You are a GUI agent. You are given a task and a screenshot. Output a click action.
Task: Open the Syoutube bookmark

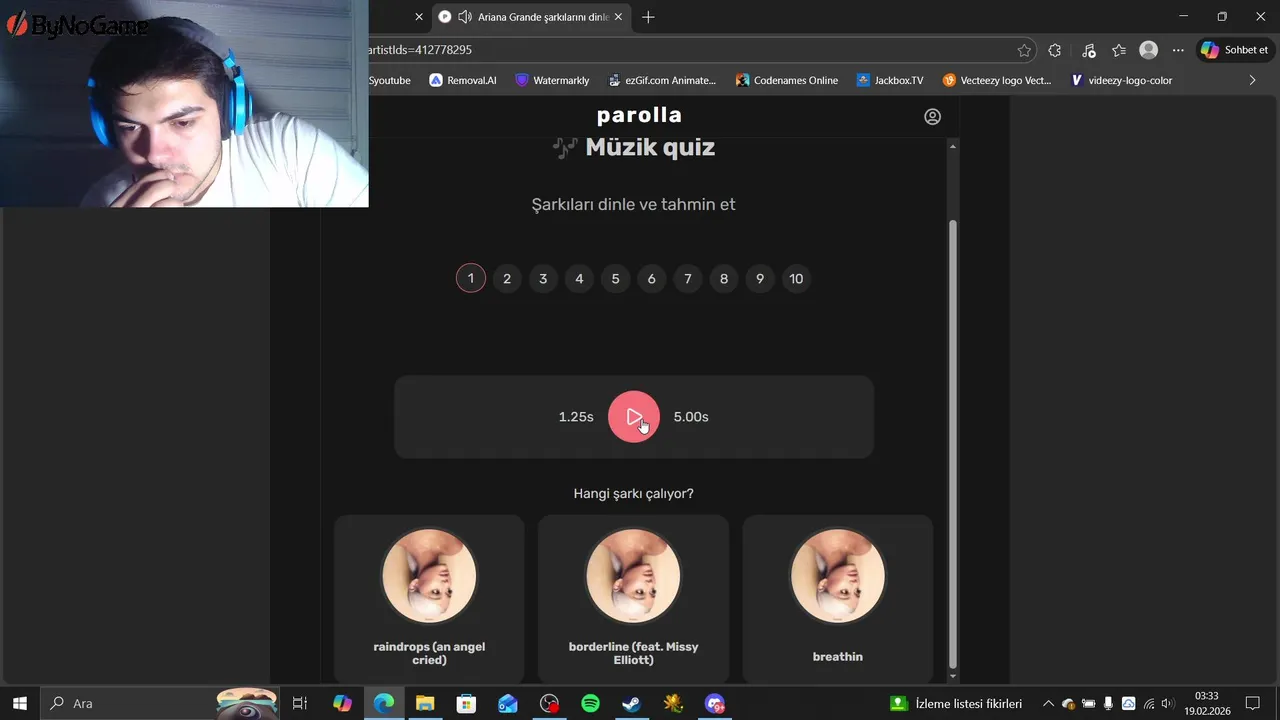click(x=389, y=80)
